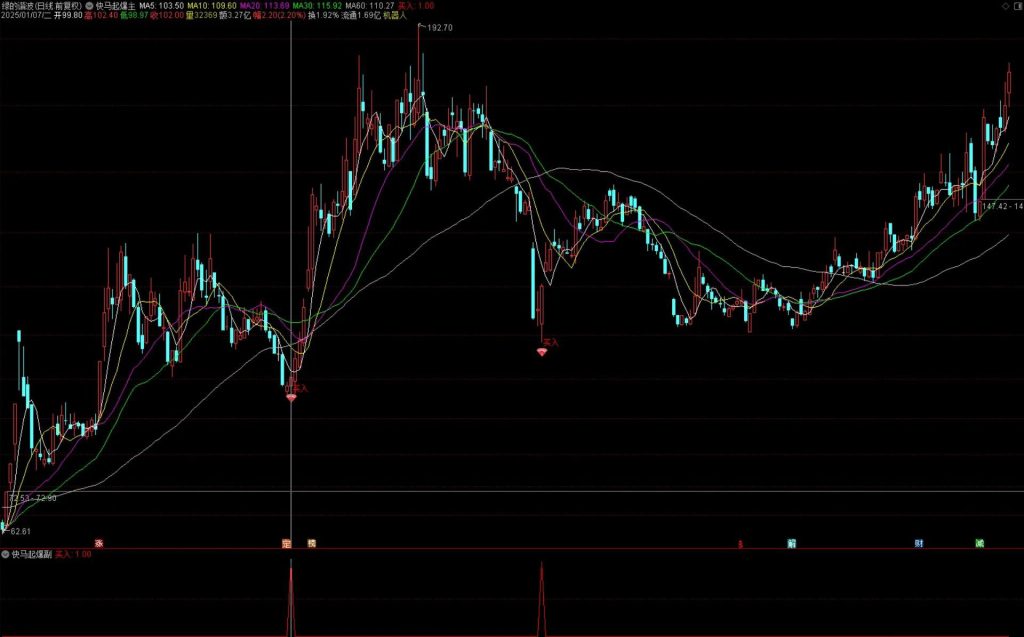1024x637 pixels.
Task: Click the 192.70 high price label
Action: pos(439,28)
